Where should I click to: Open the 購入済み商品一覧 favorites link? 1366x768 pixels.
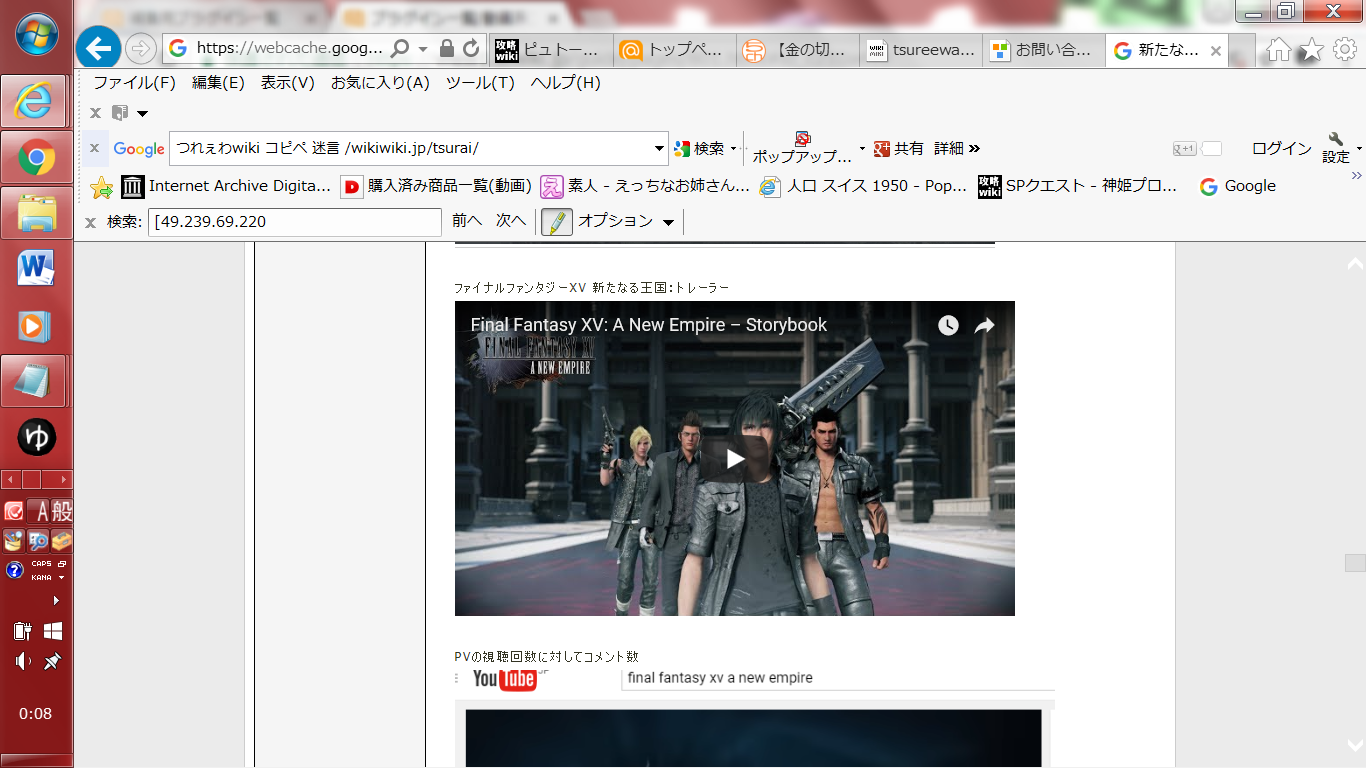click(x=437, y=187)
